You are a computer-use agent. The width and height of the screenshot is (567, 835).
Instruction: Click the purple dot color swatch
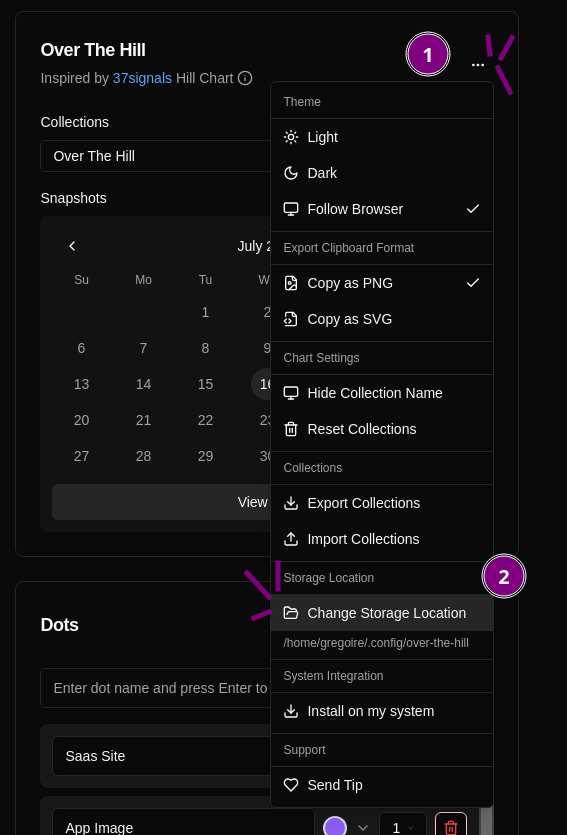(335, 827)
